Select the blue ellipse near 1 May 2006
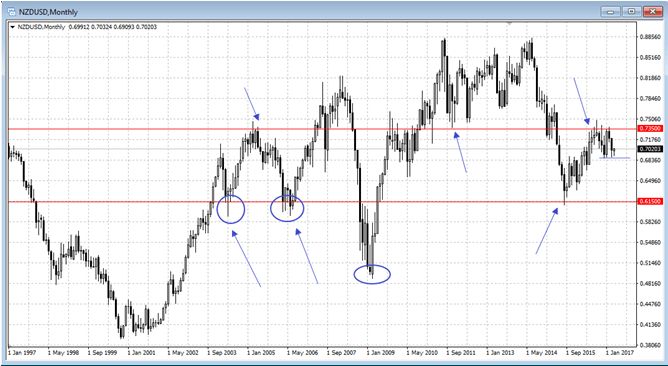 click(x=287, y=208)
